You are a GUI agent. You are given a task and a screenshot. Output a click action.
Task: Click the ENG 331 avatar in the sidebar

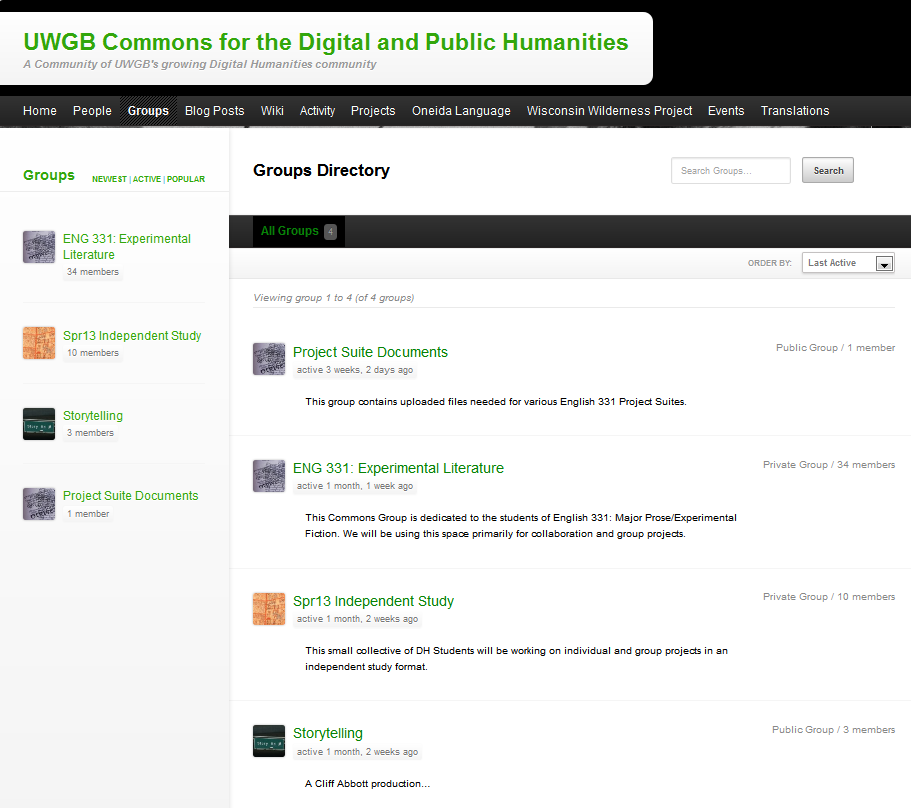point(39,247)
